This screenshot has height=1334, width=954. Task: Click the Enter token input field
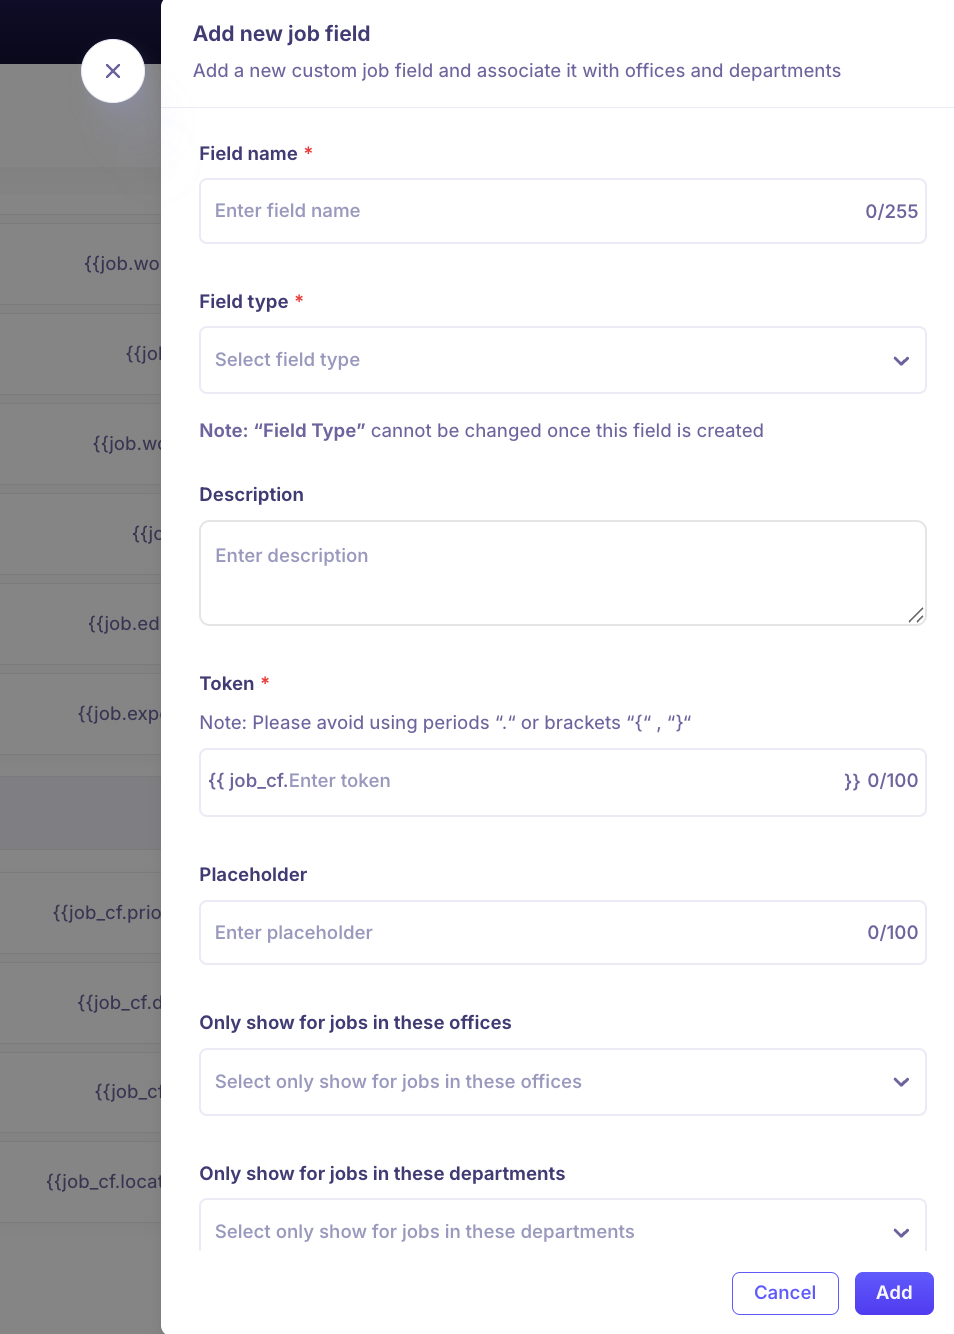pos(560,781)
